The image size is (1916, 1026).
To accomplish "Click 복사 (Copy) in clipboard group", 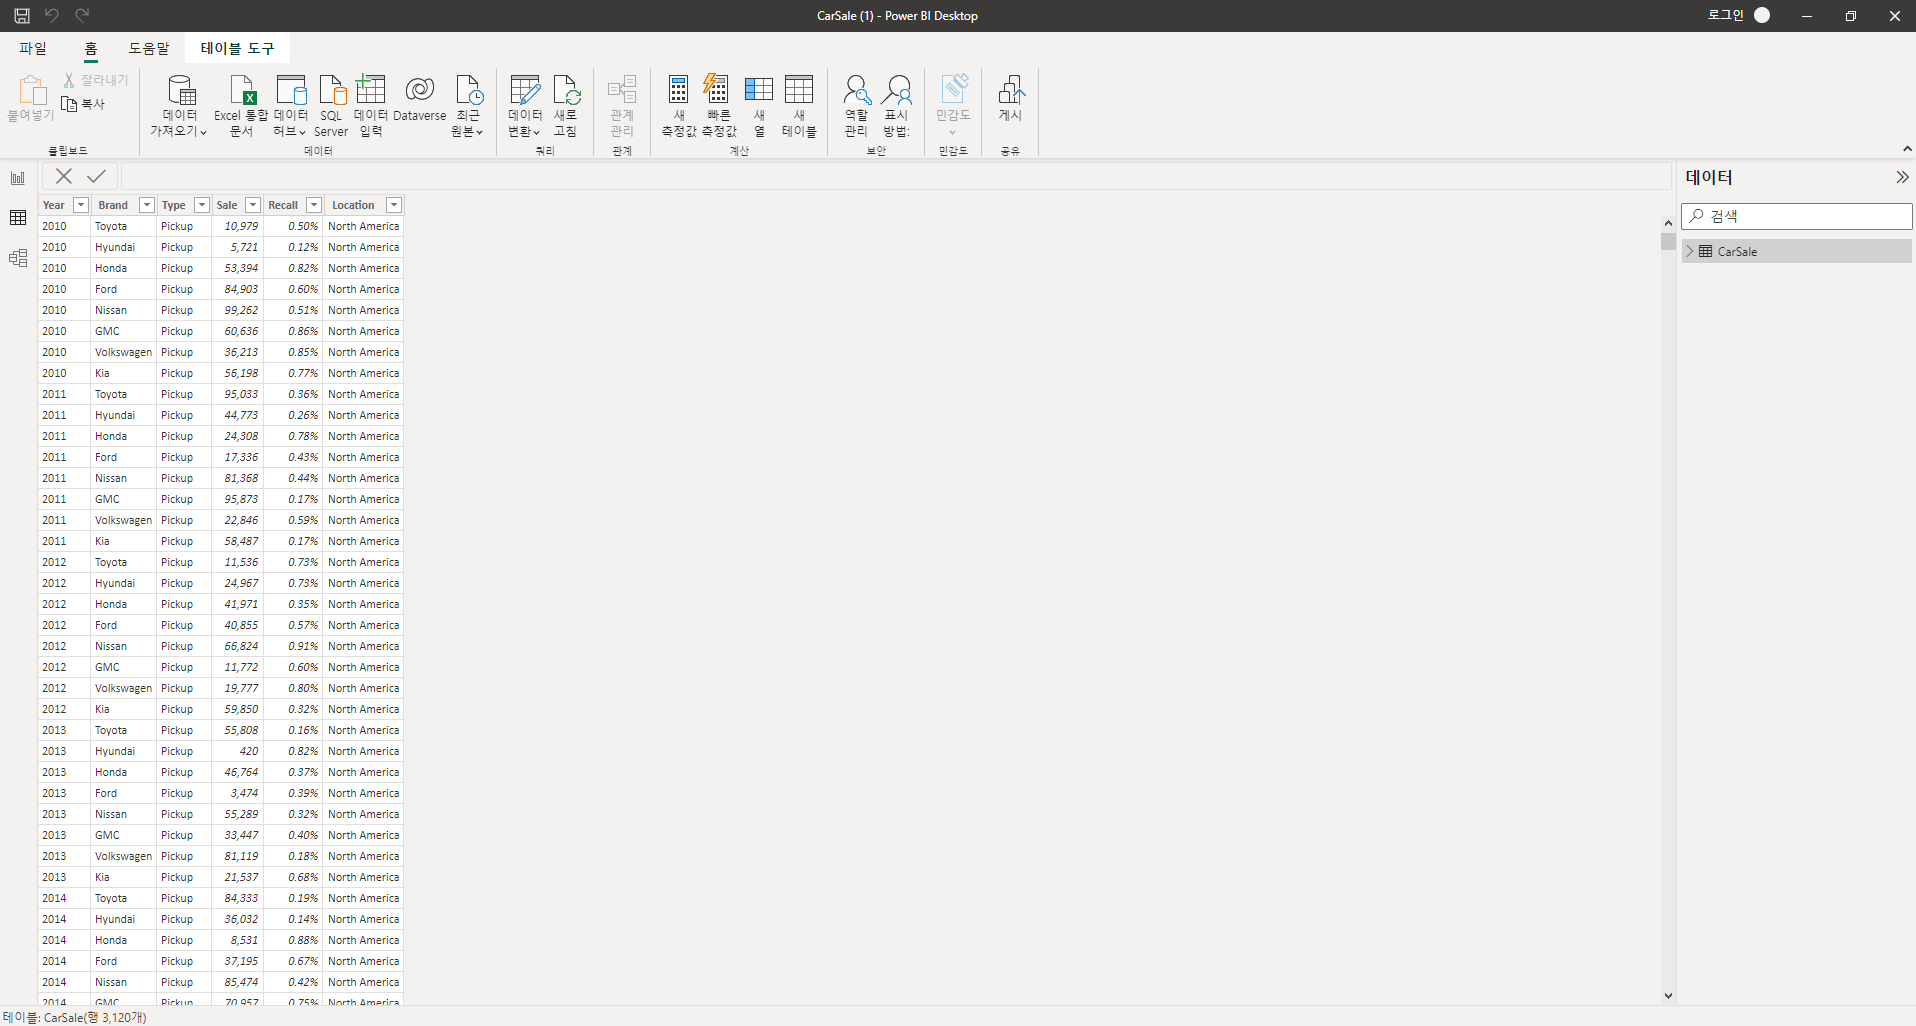I will (x=83, y=104).
